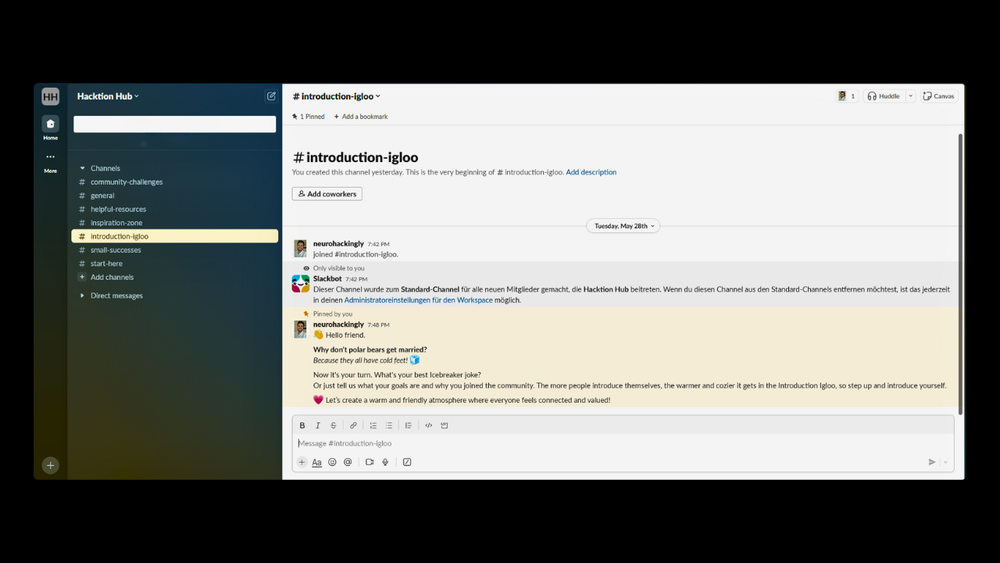Open the Tuesday, May 28th date dropdown
This screenshot has height=563, width=1000.
point(621,226)
